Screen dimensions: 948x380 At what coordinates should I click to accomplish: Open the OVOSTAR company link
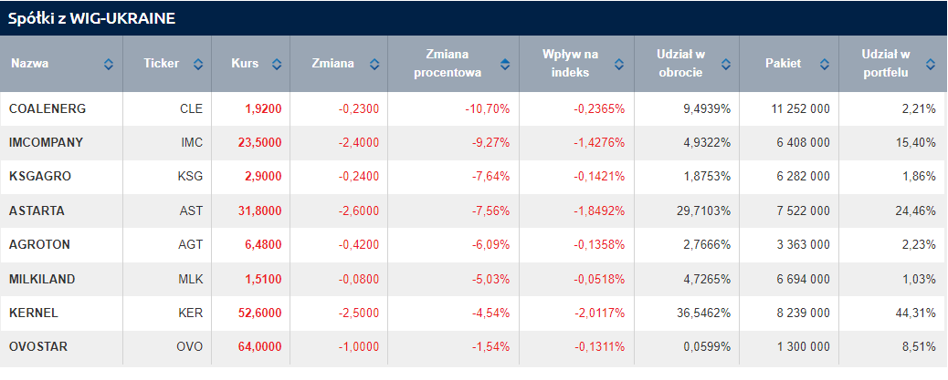tap(38, 347)
